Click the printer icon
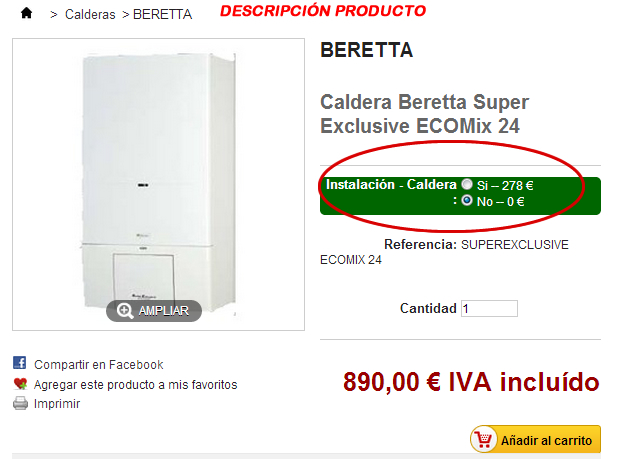 (20, 403)
